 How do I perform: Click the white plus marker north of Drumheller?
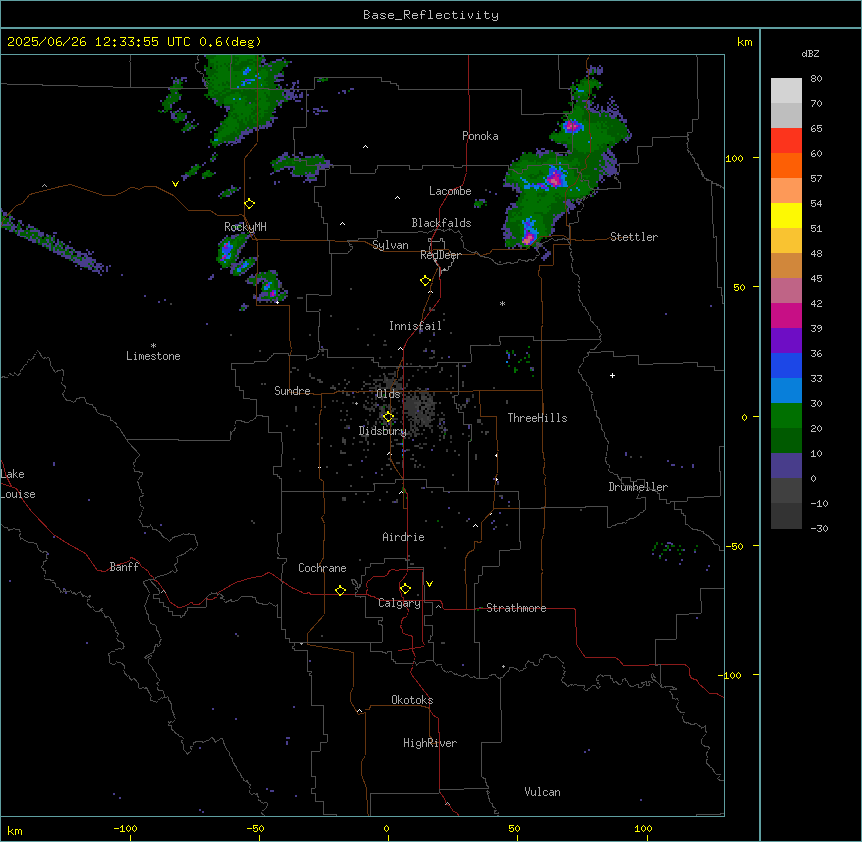coord(612,375)
